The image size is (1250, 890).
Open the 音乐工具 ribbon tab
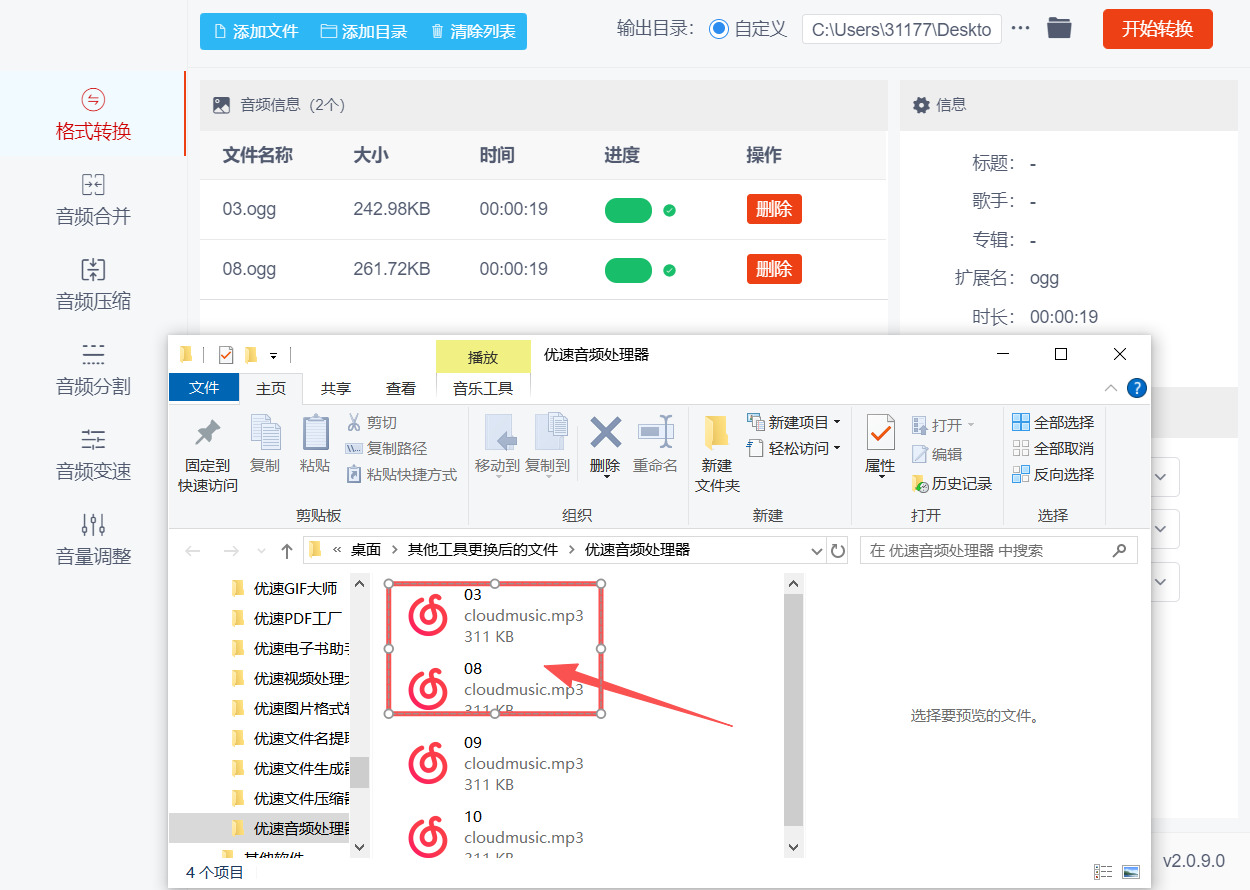pos(483,388)
